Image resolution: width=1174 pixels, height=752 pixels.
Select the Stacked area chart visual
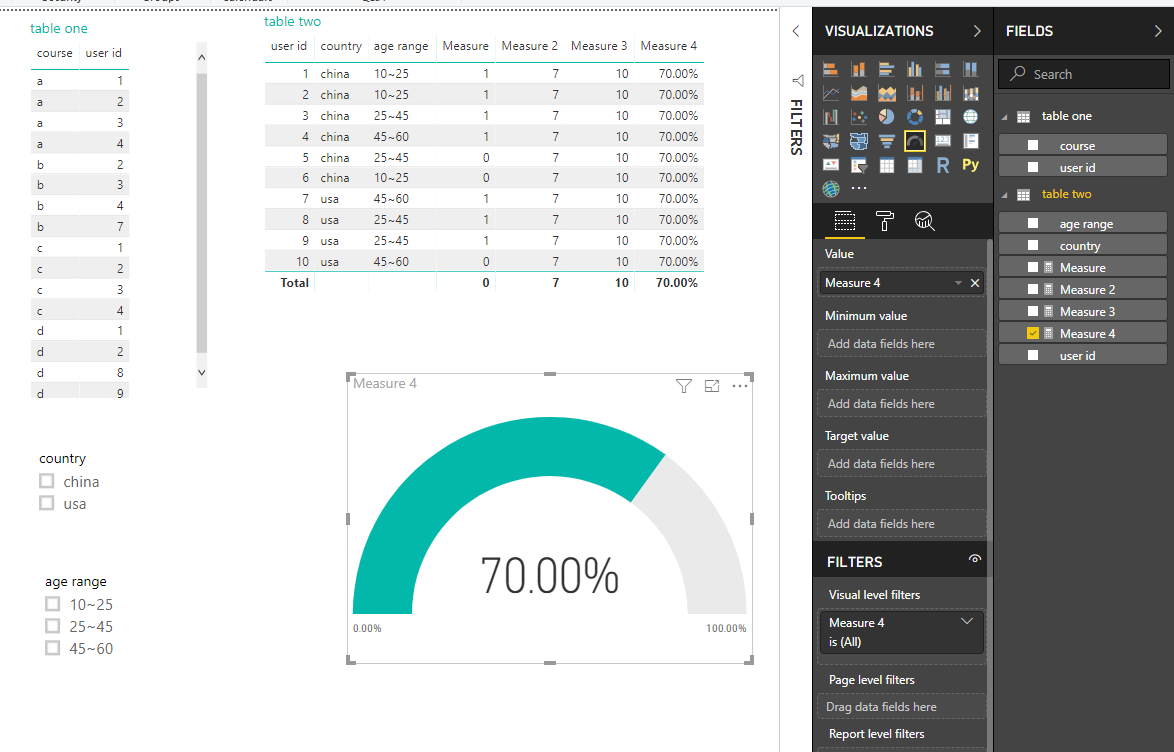coord(886,94)
